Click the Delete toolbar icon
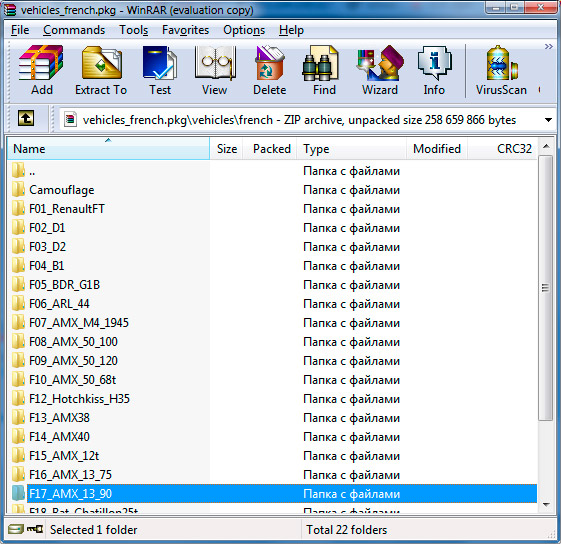The height and width of the screenshot is (544, 561). [x=269, y=70]
